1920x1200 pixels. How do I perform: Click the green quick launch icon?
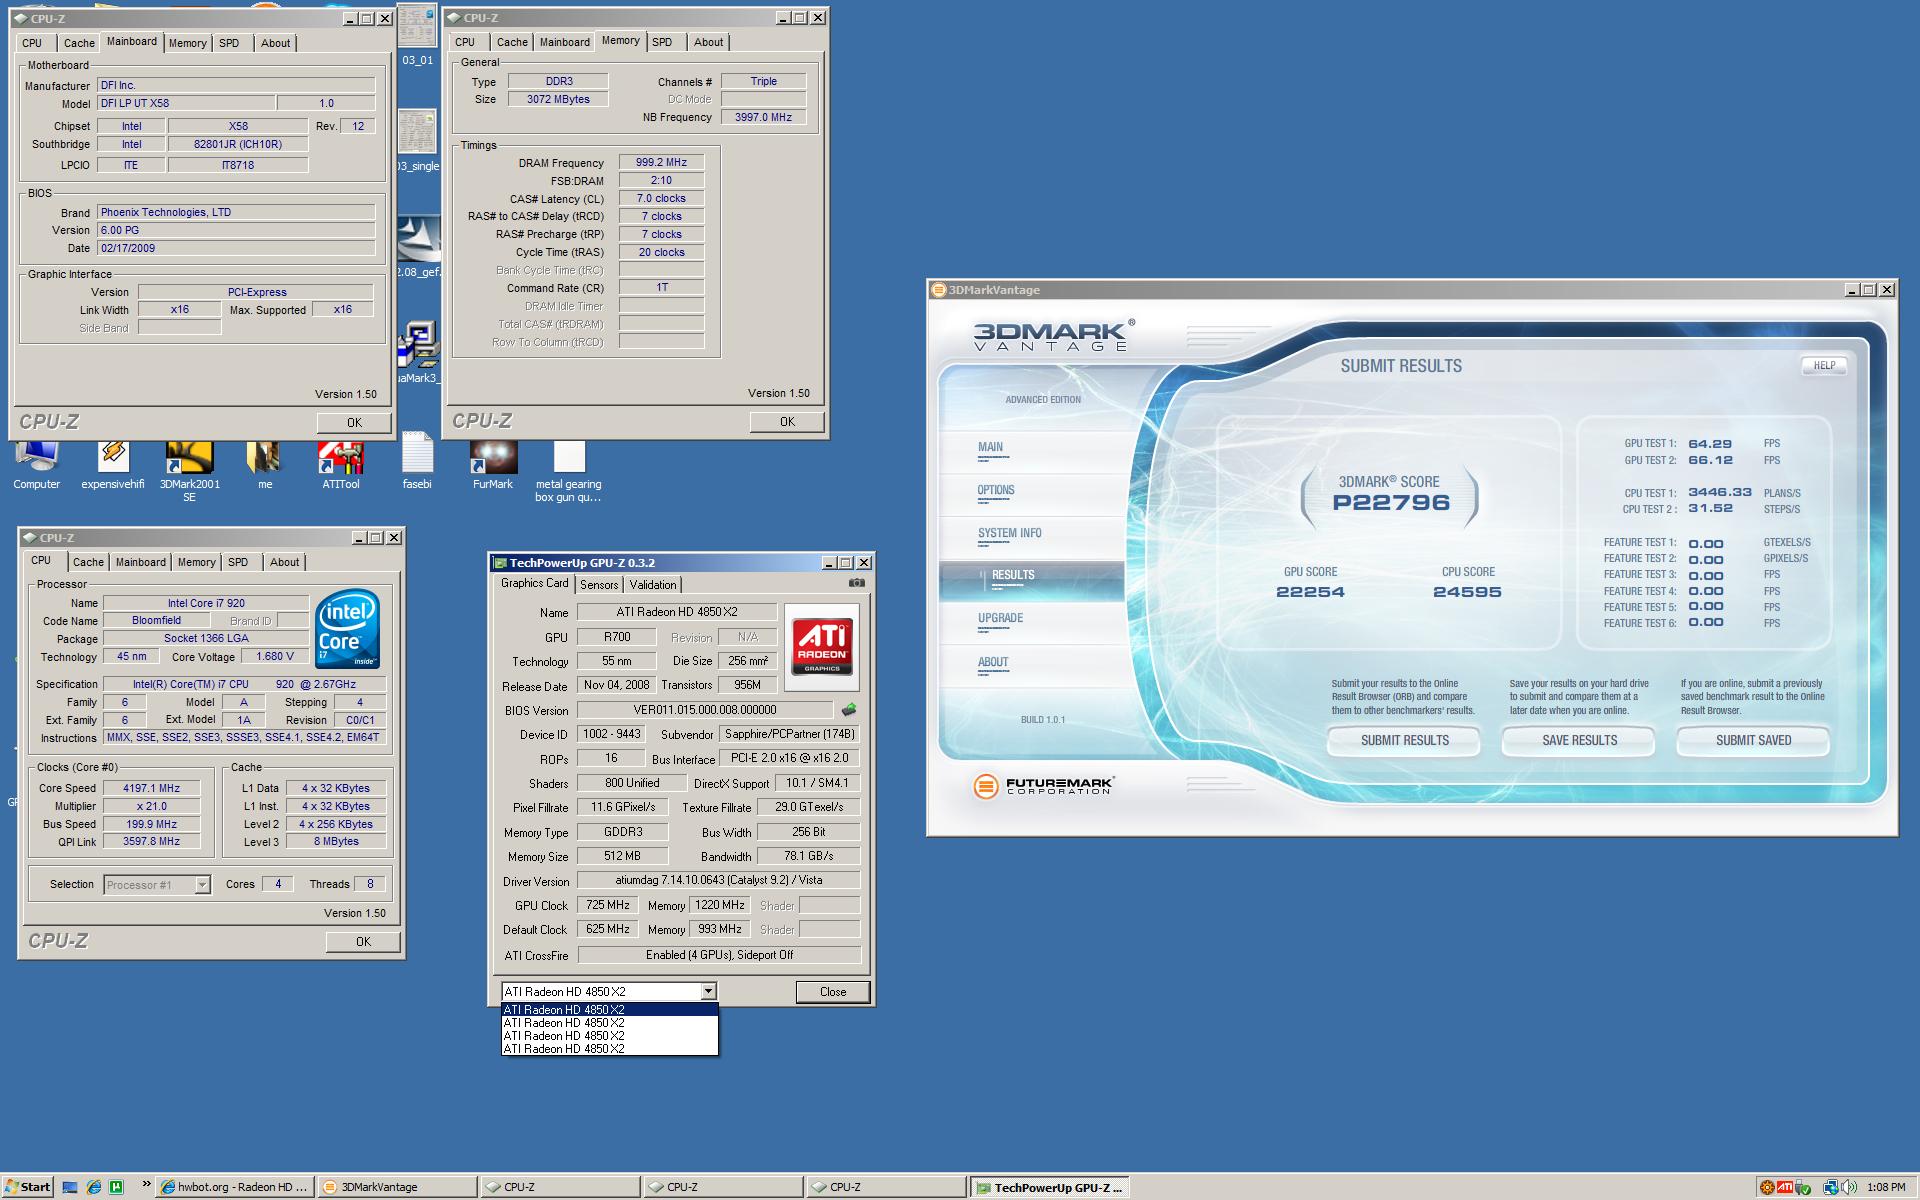[x=116, y=1187]
